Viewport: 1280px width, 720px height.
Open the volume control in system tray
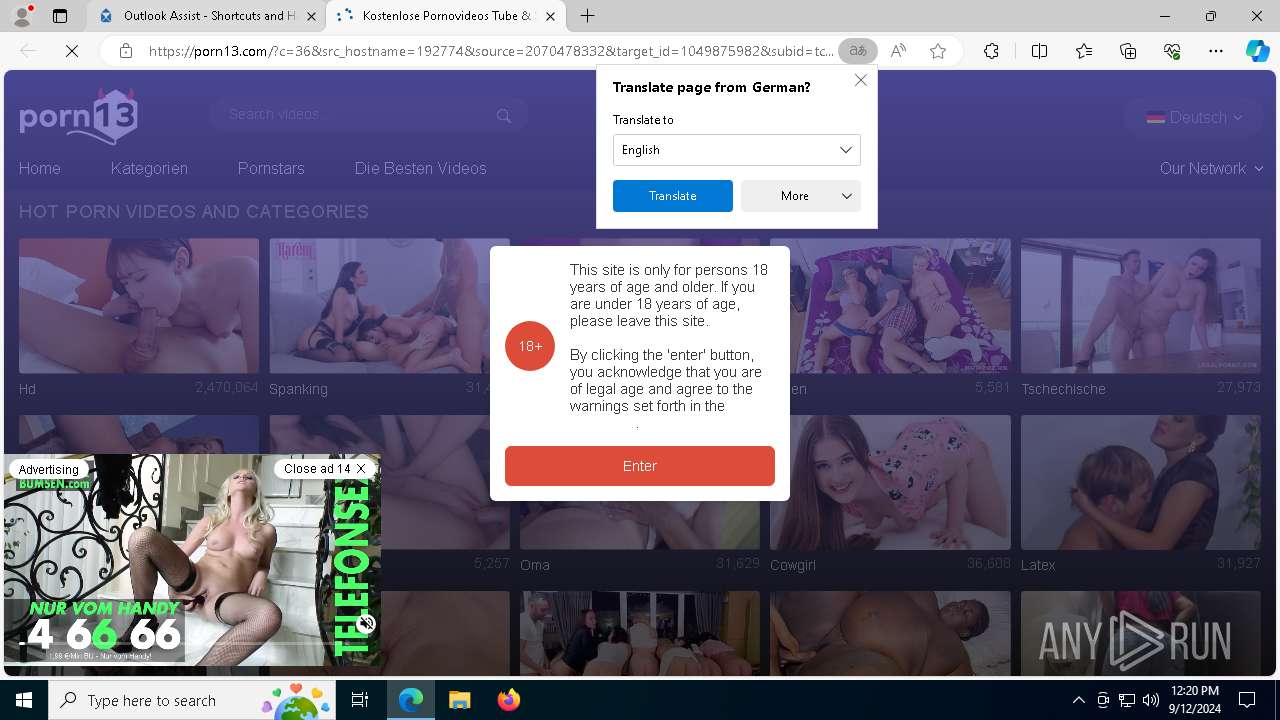click(1151, 700)
